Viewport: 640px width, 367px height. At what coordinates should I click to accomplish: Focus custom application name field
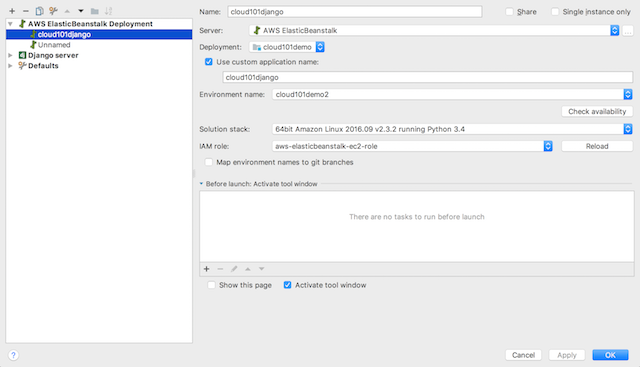click(428, 77)
